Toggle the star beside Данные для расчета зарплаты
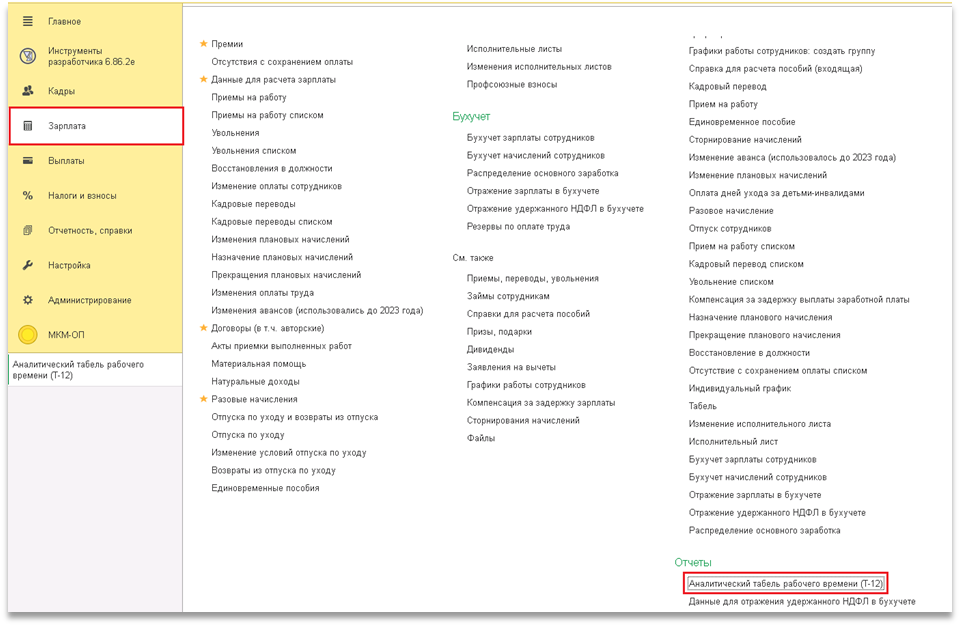961x626 pixels. 204,79
